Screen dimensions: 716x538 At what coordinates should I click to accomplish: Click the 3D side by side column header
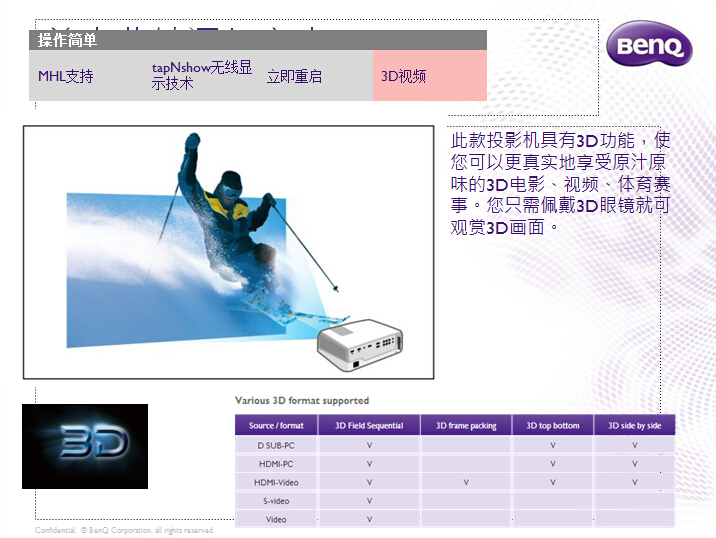pyautogui.click(x=634, y=426)
